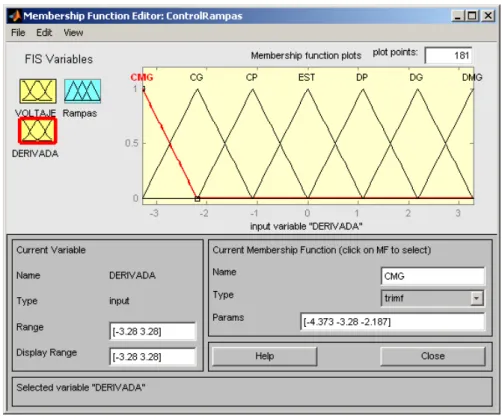Click the membership function Name field

433,276
